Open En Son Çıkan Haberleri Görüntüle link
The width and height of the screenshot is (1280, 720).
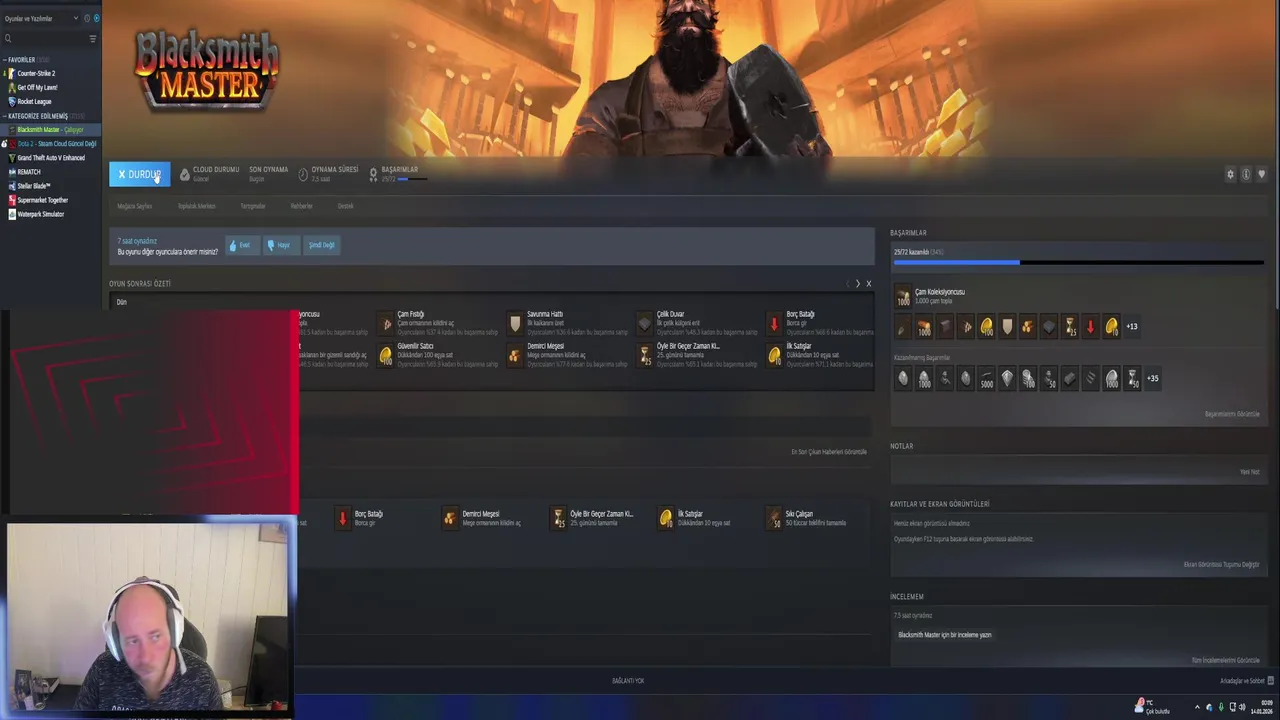[829, 452]
